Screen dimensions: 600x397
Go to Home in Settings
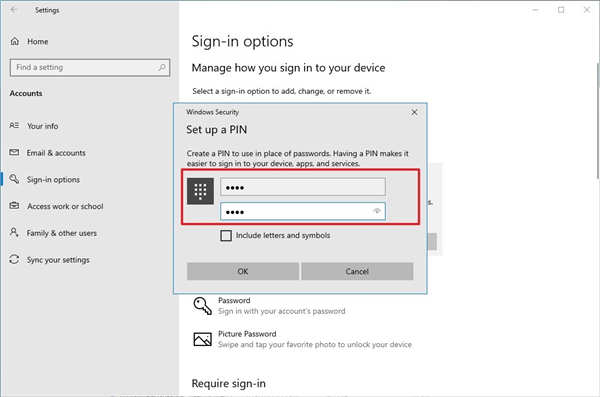(38, 41)
